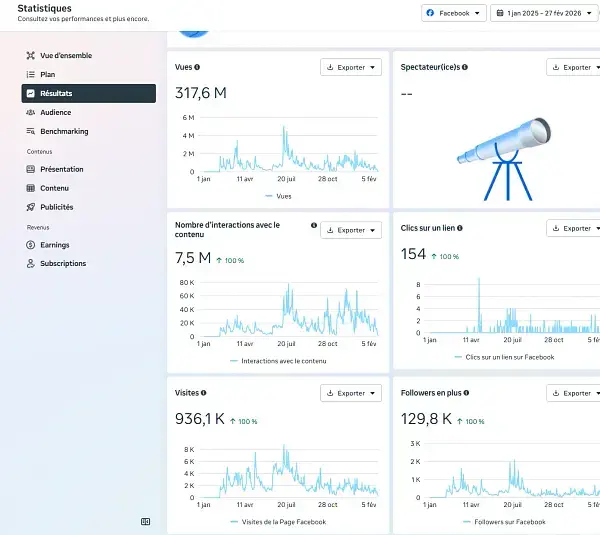Click Exporter button for content interactions
The height and width of the screenshot is (535, 600).
tap(351, 230)
